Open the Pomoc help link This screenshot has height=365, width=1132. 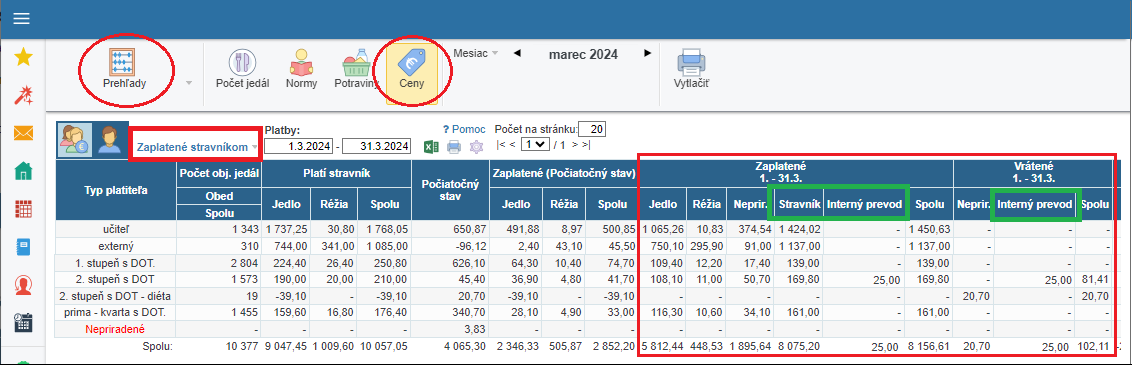464,129
